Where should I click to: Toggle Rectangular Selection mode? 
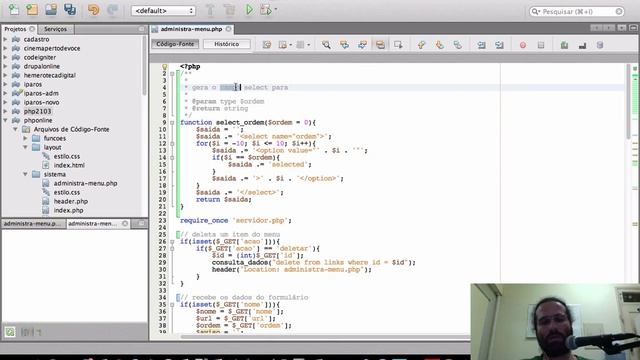point(398,45)
